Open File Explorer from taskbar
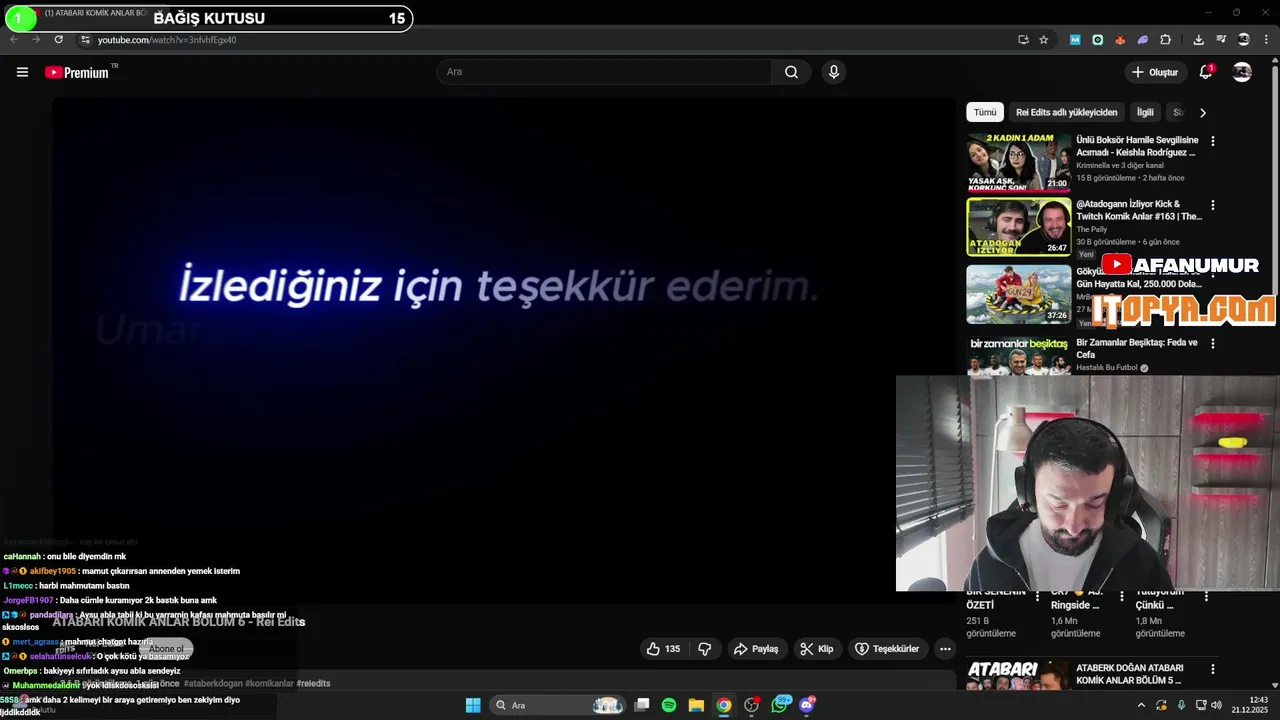 pos(696,705)
